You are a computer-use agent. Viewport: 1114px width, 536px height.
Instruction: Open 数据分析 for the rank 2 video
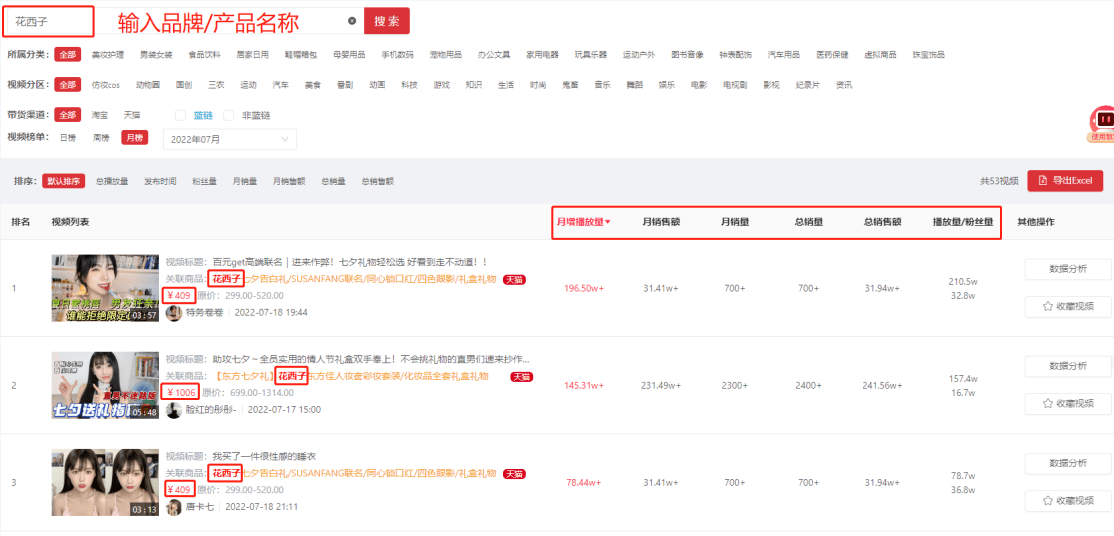click(x=1068, y=367)
